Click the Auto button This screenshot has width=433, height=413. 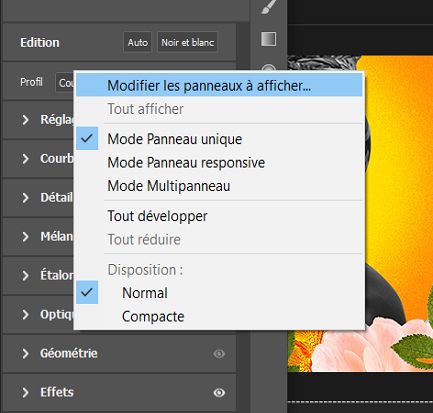point(138,42)
